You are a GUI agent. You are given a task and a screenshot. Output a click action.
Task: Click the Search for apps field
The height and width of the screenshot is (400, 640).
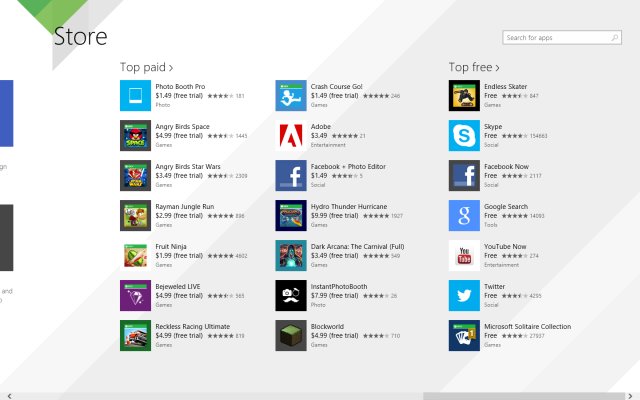click(x=555, y=38)
